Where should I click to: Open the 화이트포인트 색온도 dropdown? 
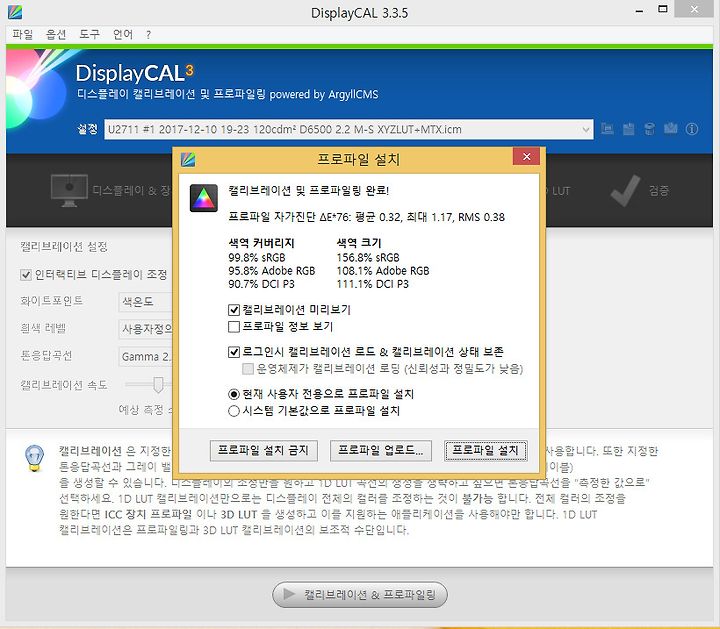146,302
